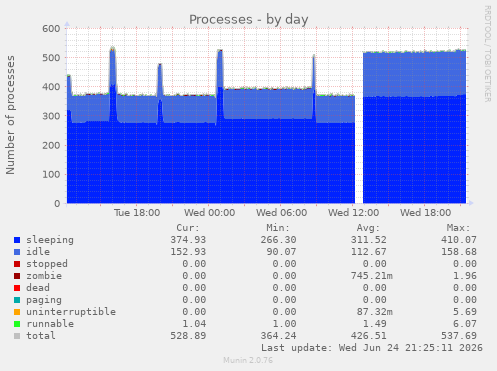Click the 'Avg:' column header
497x371 pixels.
[368, 228]
